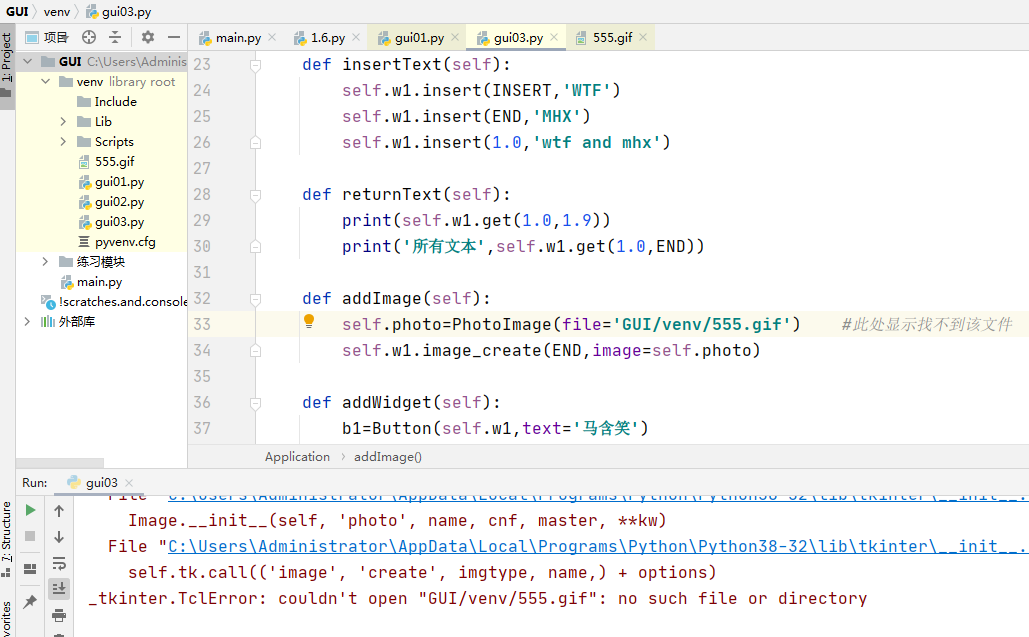Open the tkinter __init__ file link above self.tk.call
This screenshot has width=1029, height=637.
click(x=598, y=546)
